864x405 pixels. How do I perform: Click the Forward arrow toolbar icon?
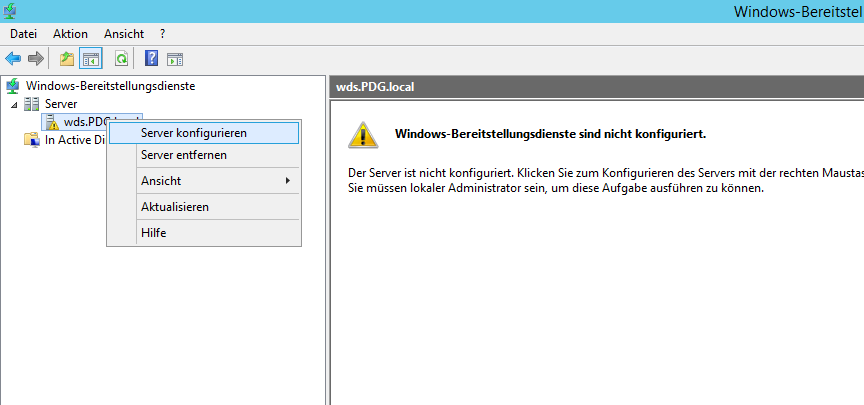click(35, 58)
